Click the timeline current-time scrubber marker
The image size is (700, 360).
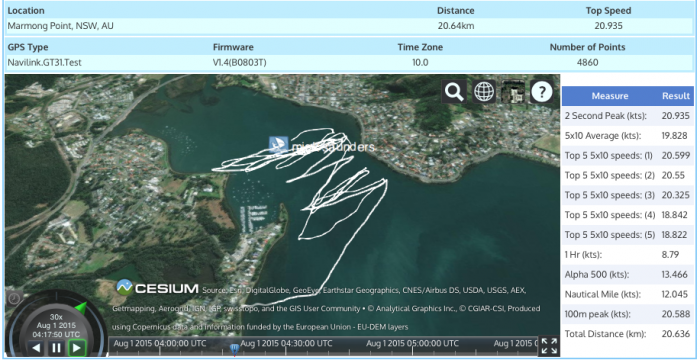click(x=234, y=348)
